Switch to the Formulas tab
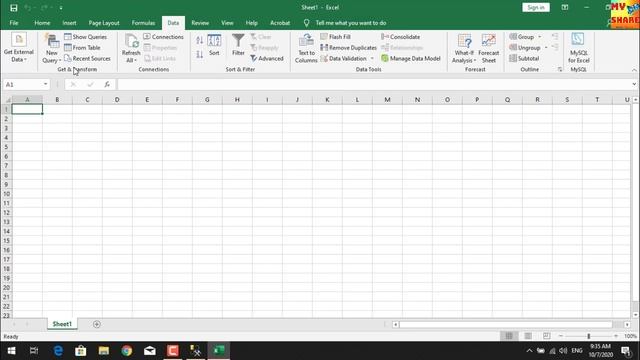Image resolution: width=640 pixels, height=360 pixels. (143, 23)
